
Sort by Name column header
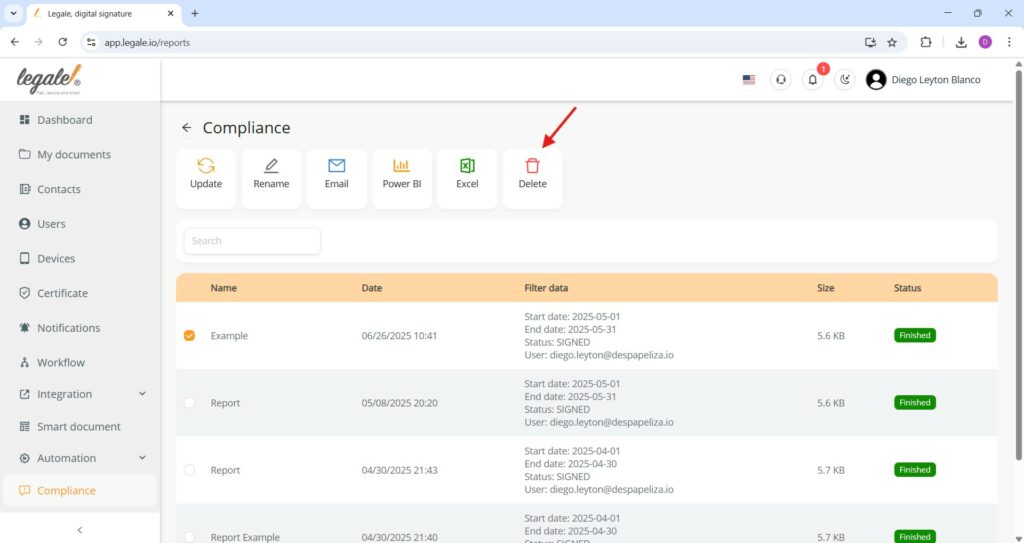point(223,288)
